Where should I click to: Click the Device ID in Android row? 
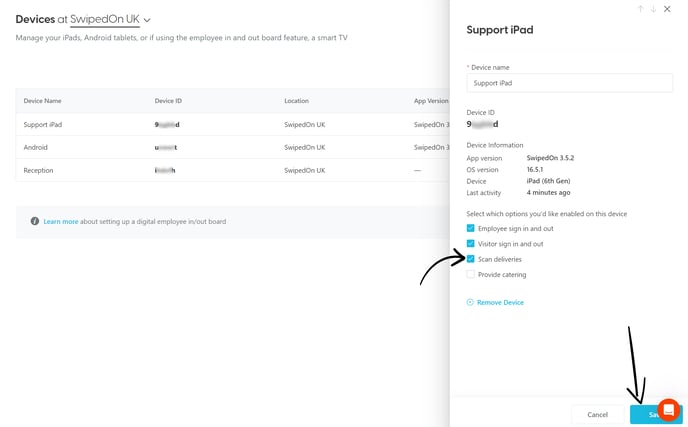165,147
